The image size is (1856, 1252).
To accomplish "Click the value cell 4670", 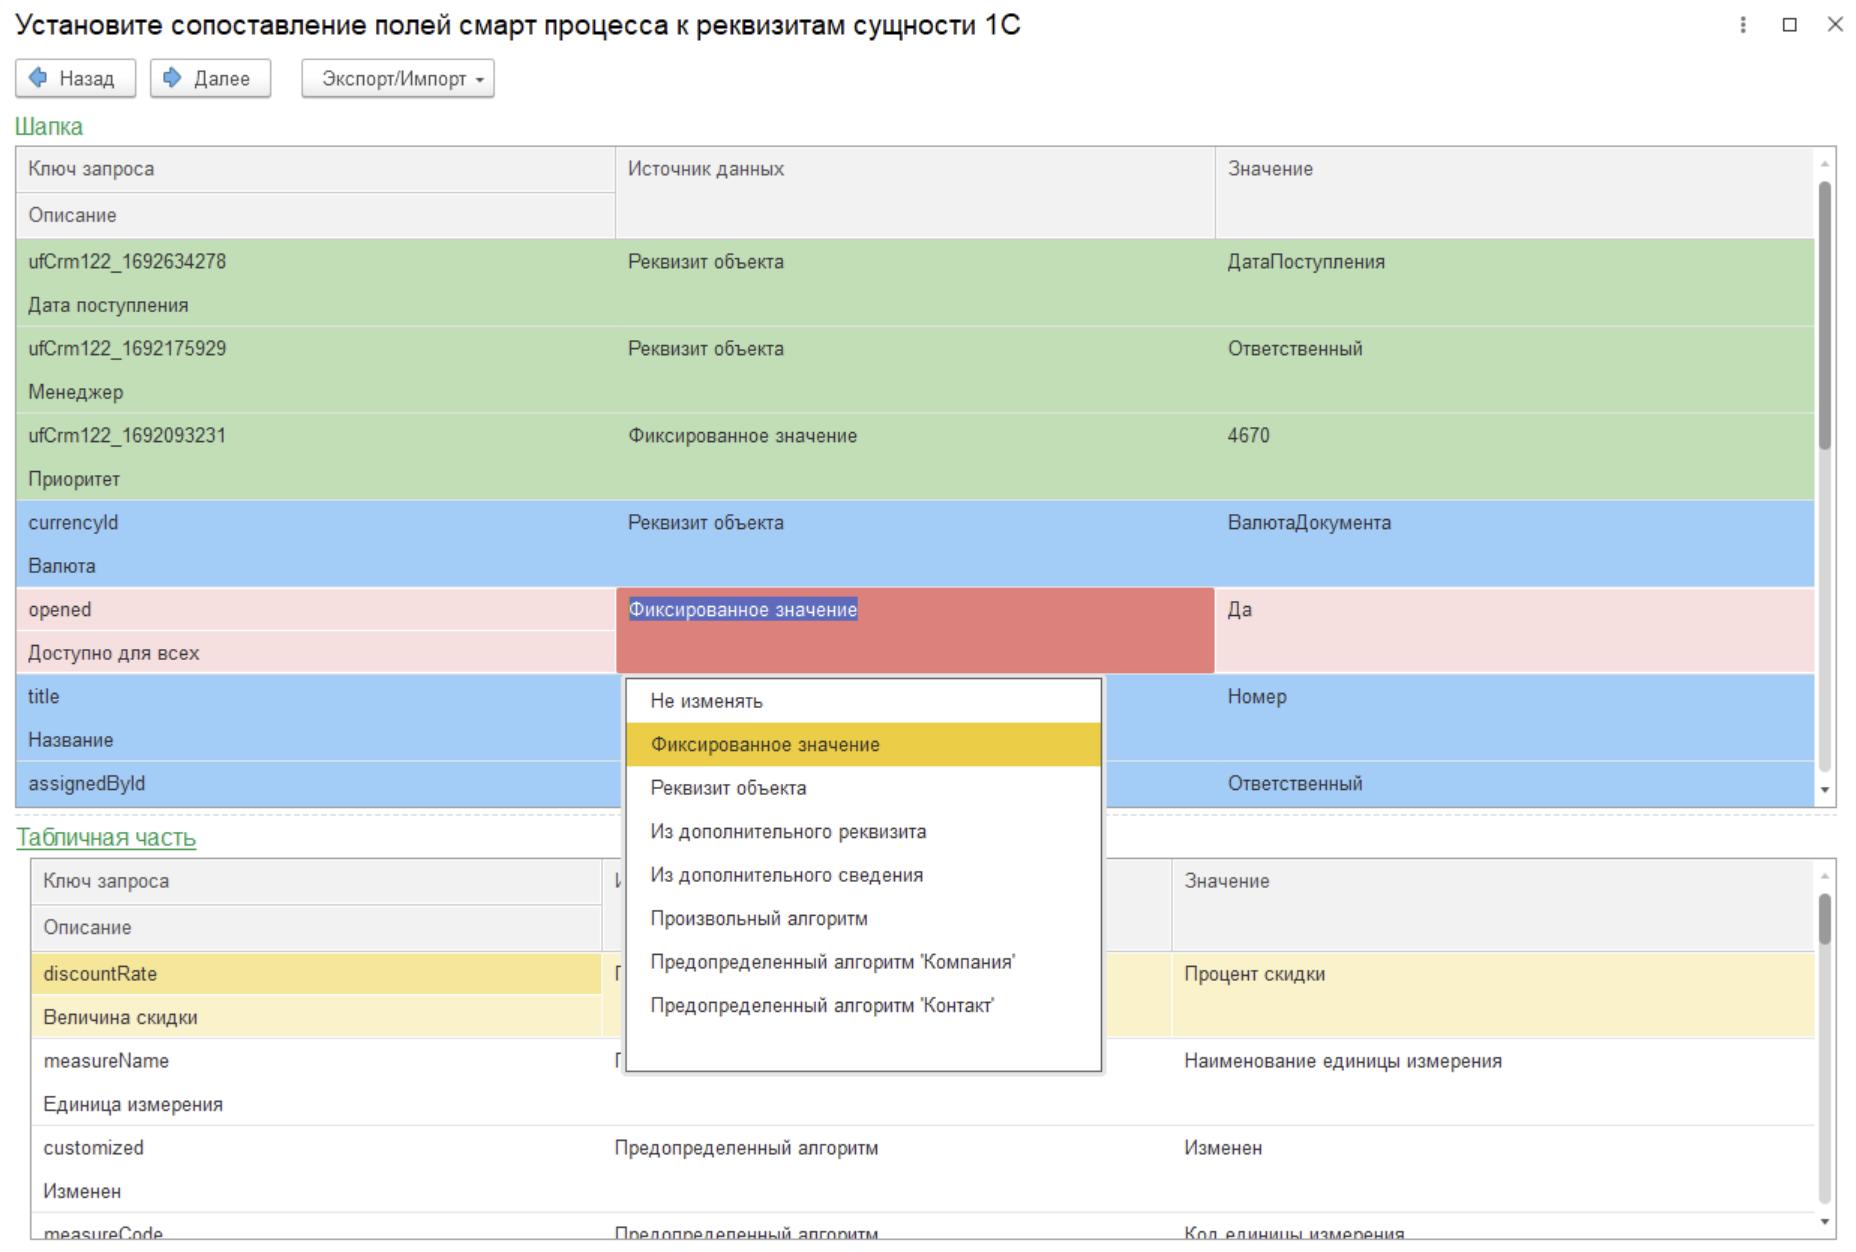I will 1514,457.
